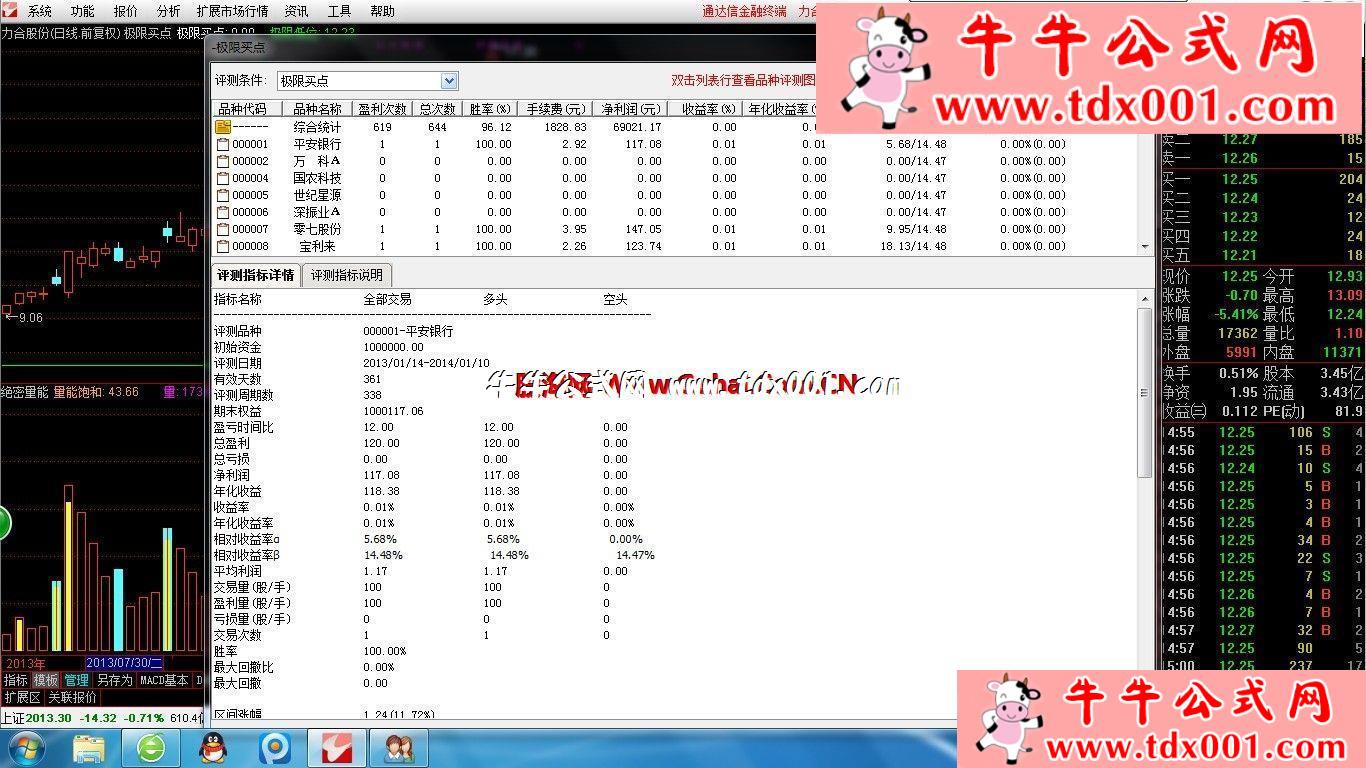Click the 扩展区 button
The width and height of the screenshot is (1366, 768).
[x=22, y=697]
